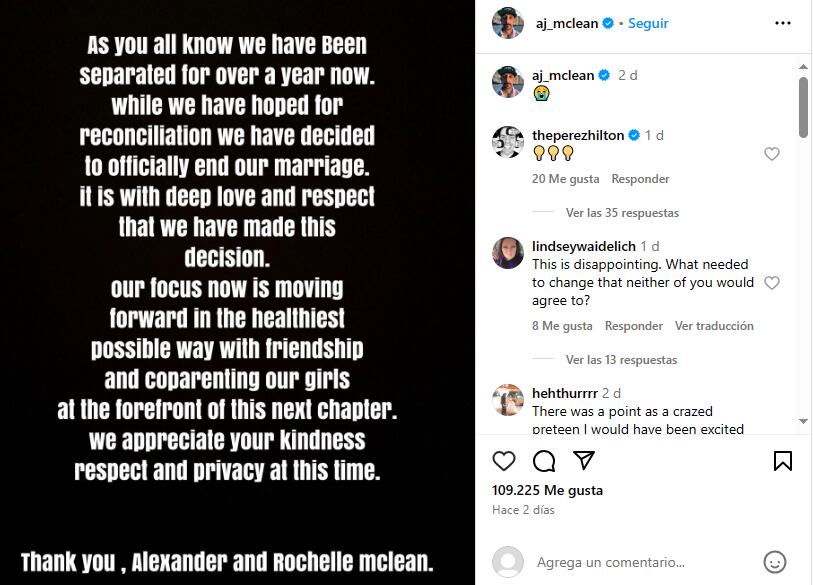Open the emoji picker in comment box

[774, 561]
